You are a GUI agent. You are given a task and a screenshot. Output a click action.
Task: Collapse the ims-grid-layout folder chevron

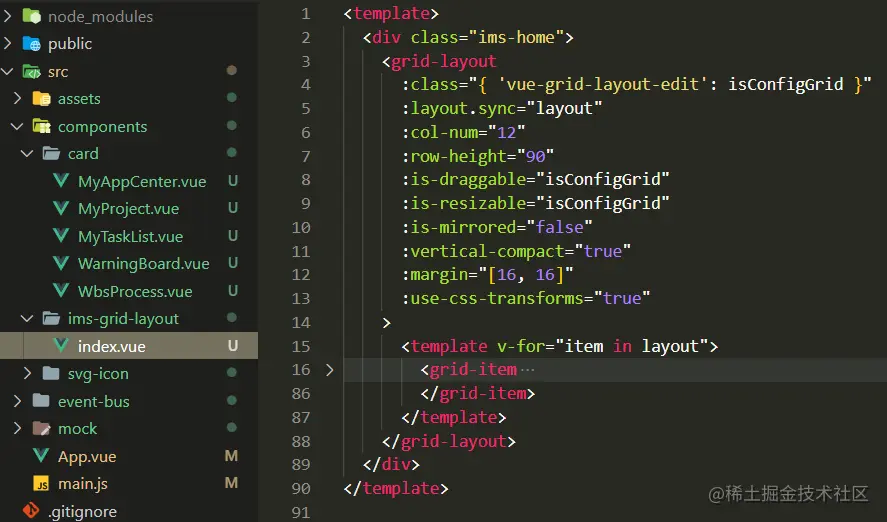[x=27, y=318]
